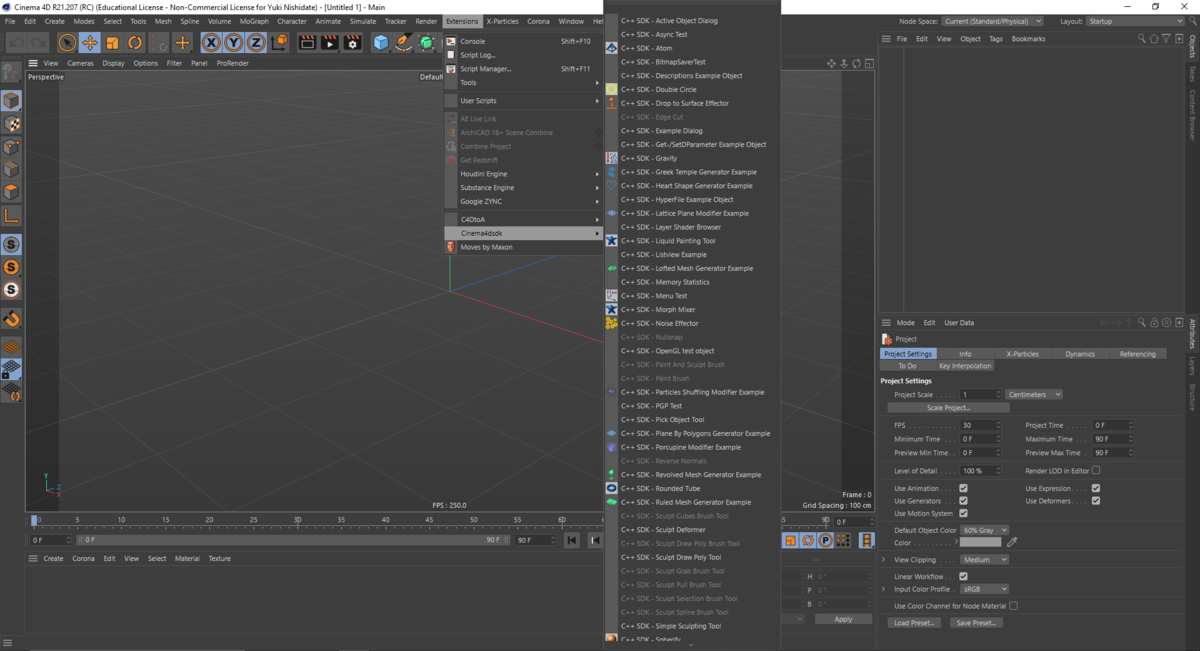The image size is (1200, 651).
Task: Activate the Move tool
Action: point(90,42)
